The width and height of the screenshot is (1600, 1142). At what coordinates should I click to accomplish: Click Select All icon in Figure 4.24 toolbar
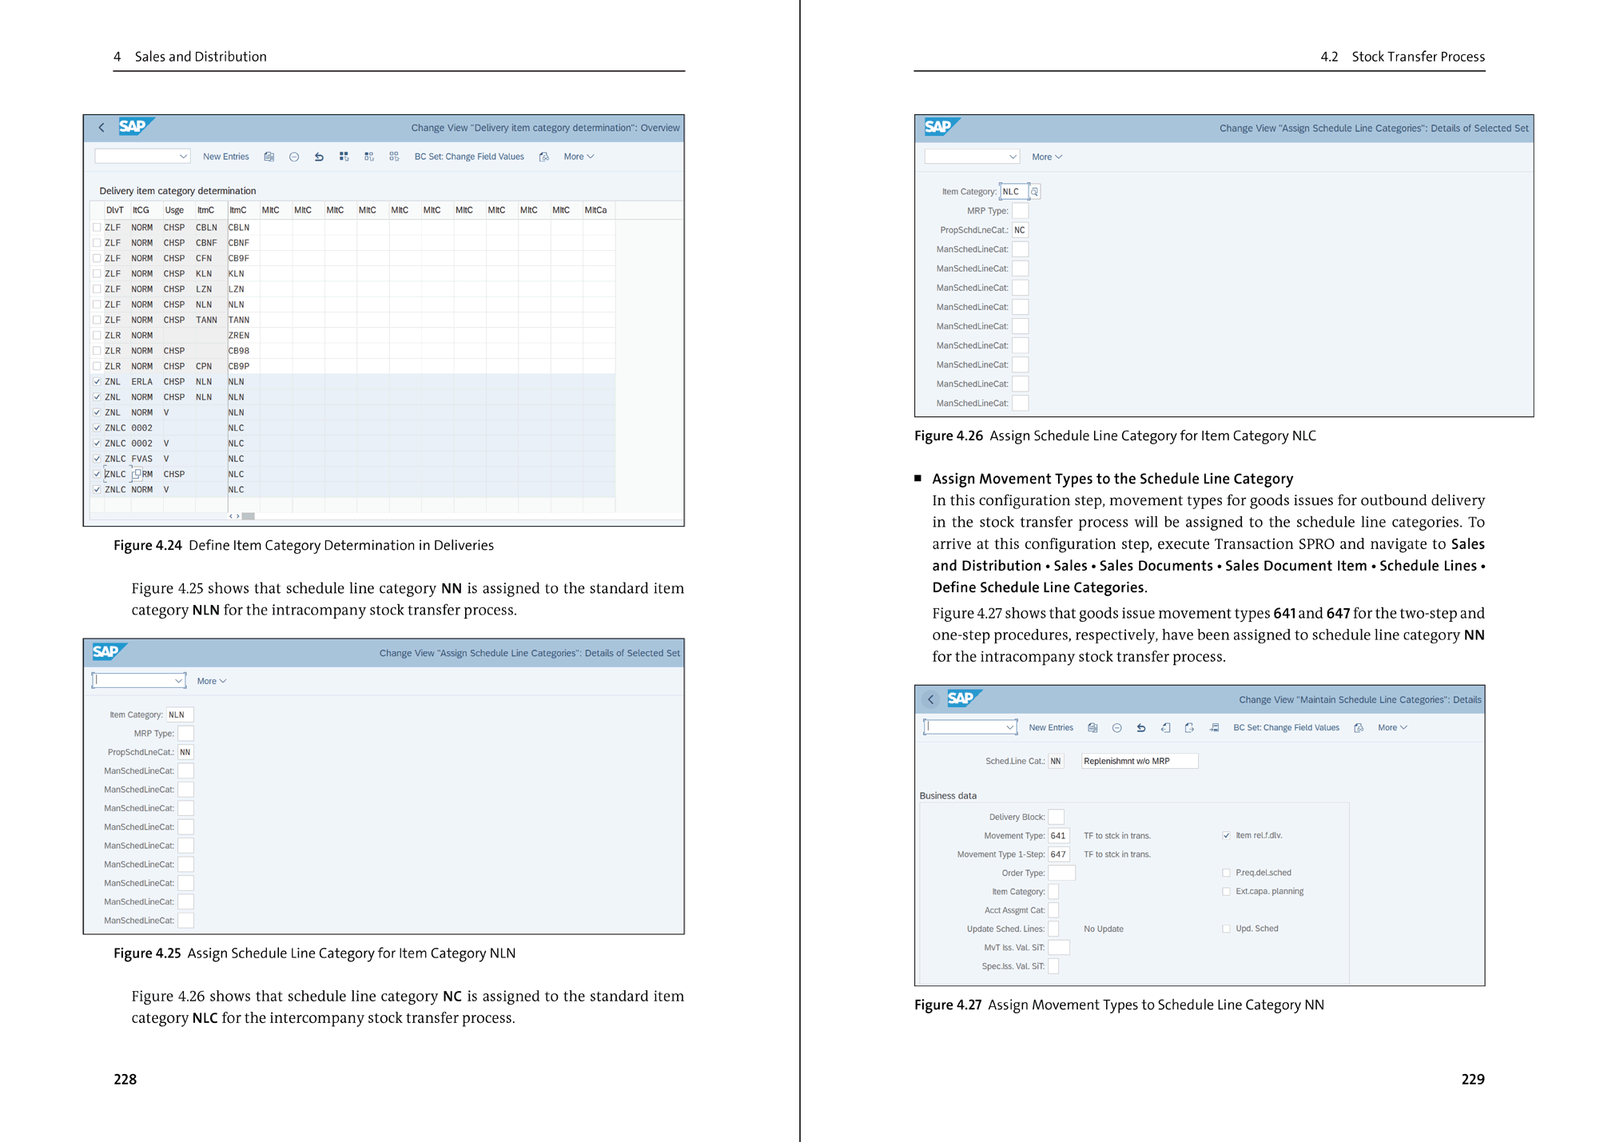point(344,157)
